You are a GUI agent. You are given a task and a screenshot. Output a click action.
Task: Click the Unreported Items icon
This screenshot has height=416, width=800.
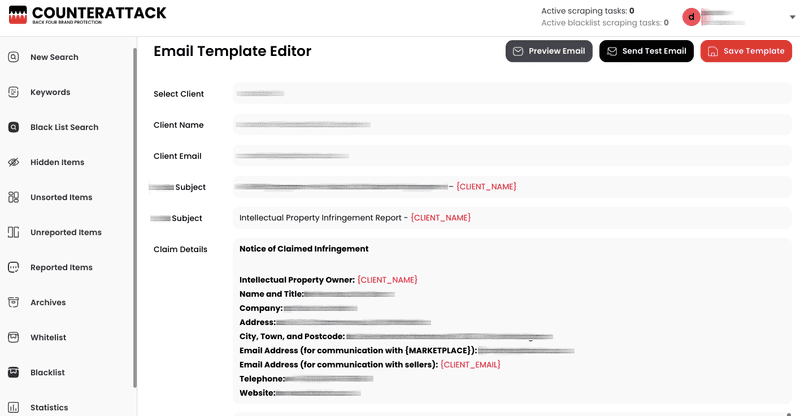13,232
